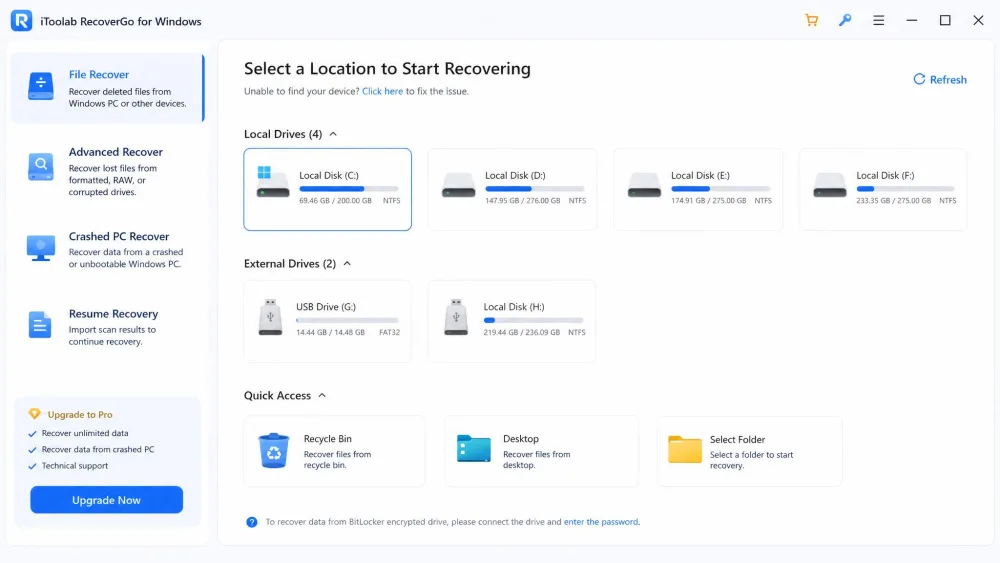1000x563 pixels.
Task: Click the yellow Select Folder icon
Action: click(685, 449)
